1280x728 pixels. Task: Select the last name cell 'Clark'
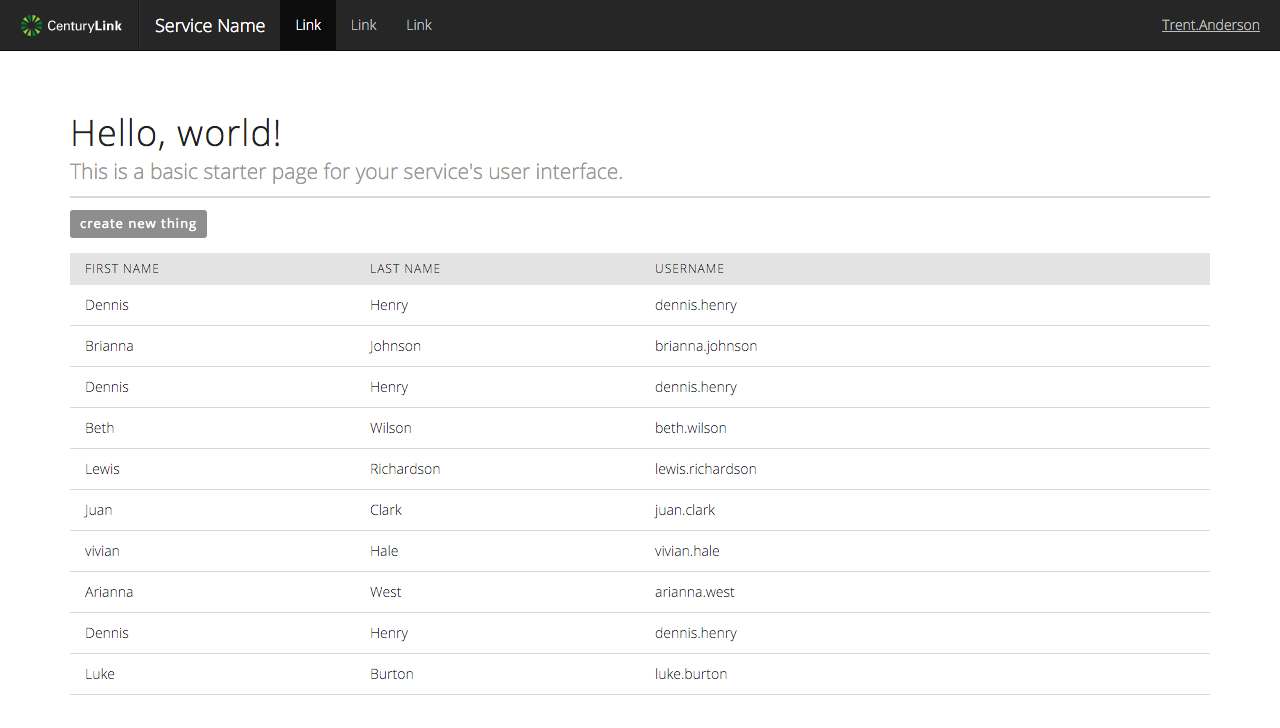click(x=386, y=510)
